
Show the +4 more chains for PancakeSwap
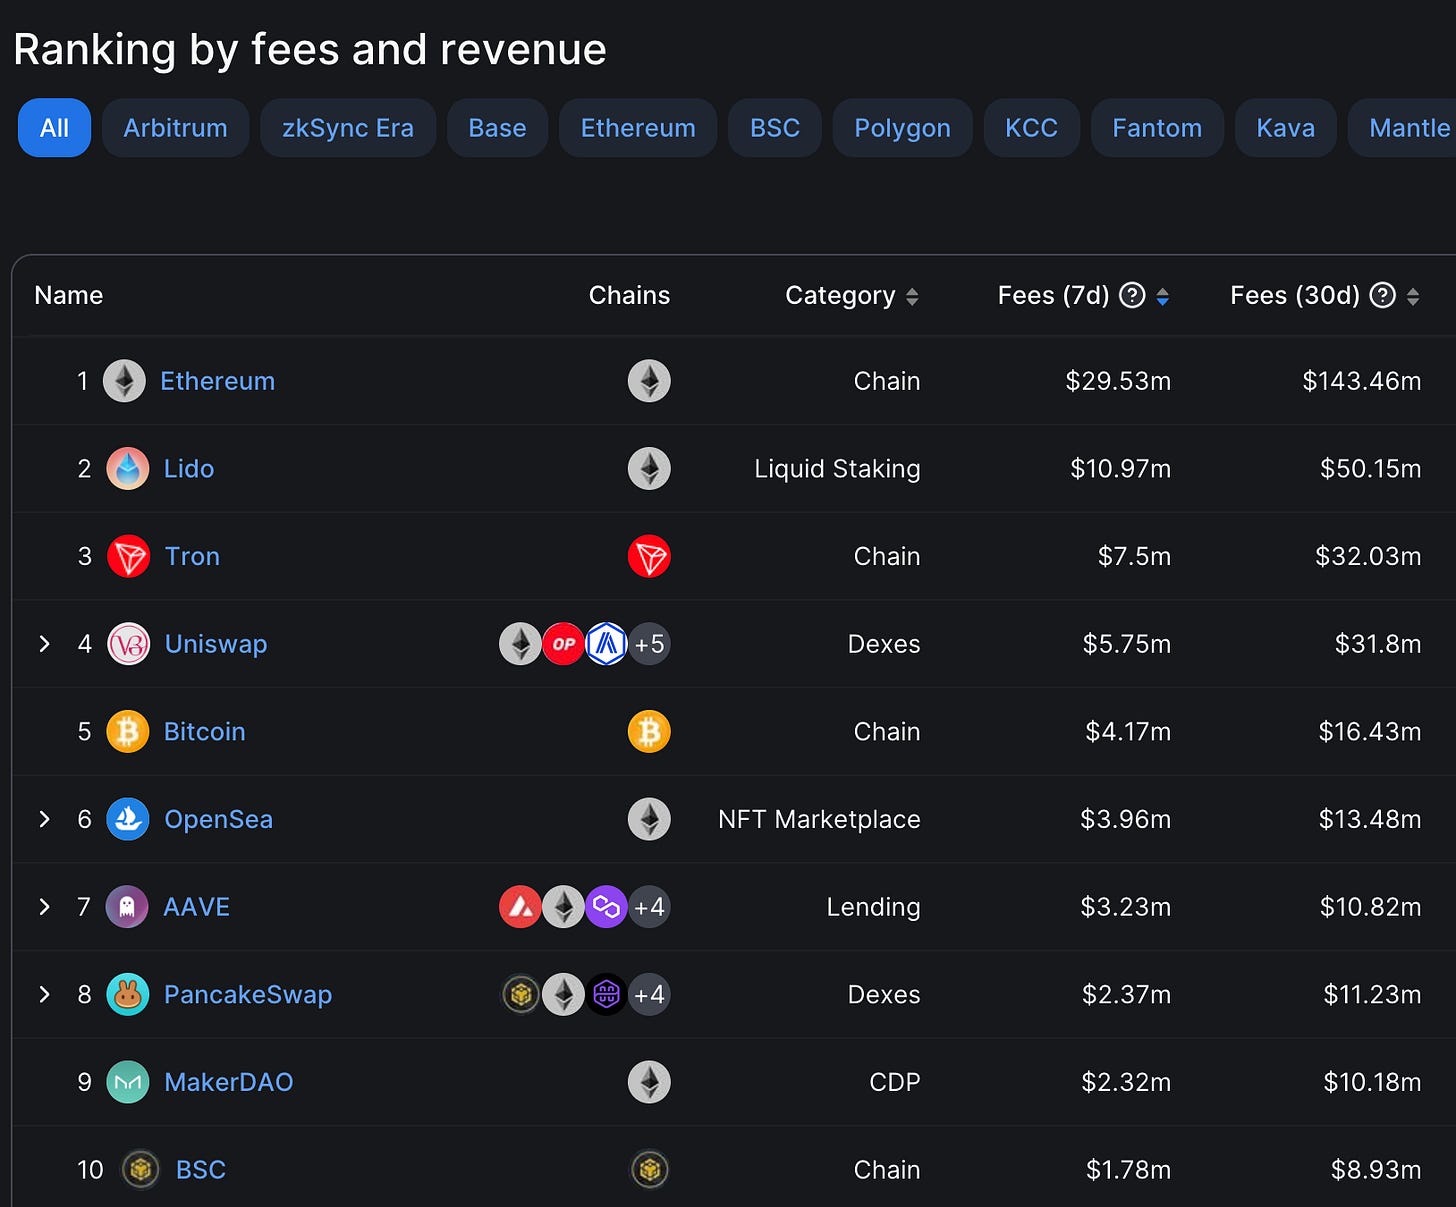pos(649,994)
